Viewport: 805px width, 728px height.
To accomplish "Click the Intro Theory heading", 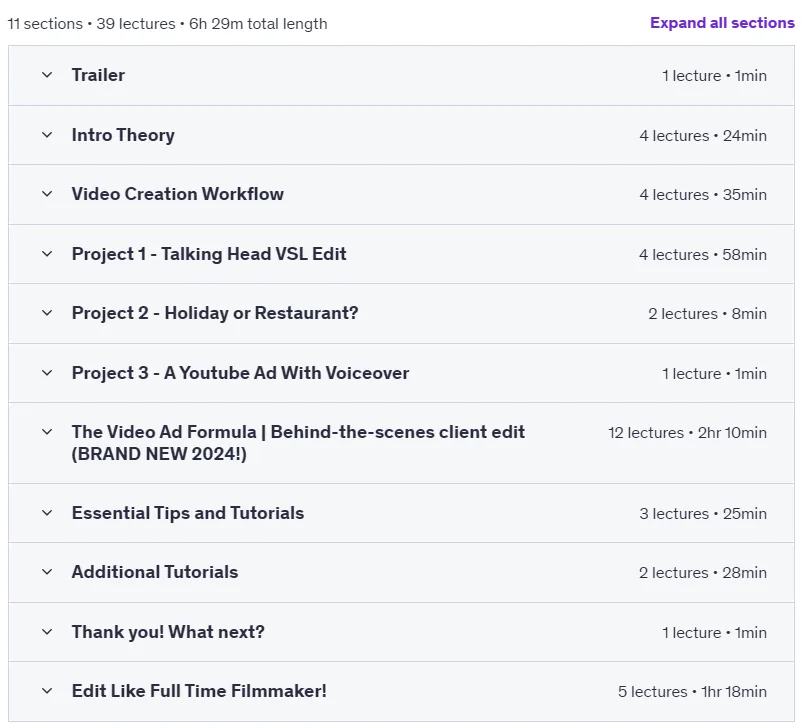I will pos(123,135).
